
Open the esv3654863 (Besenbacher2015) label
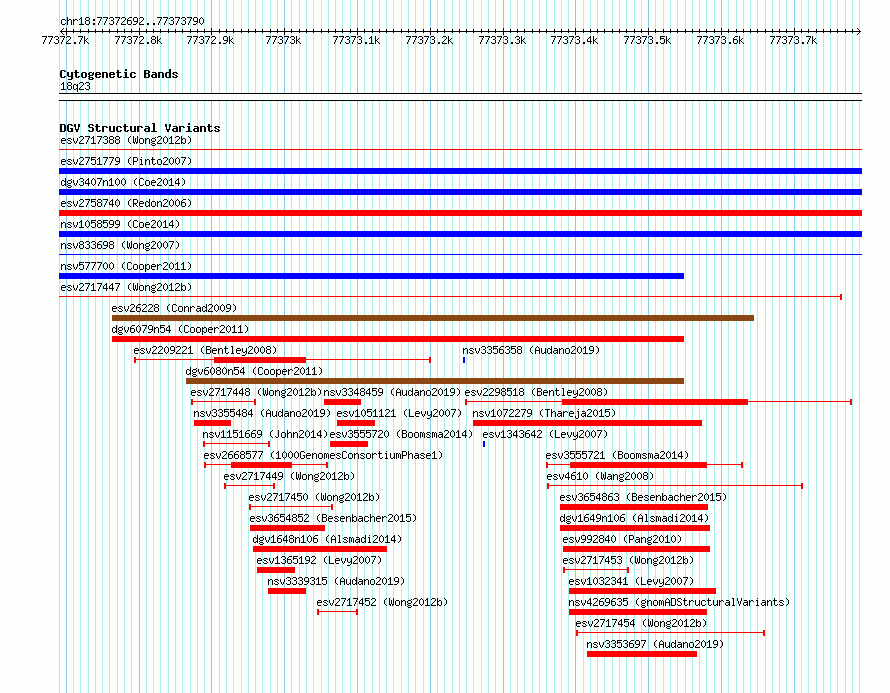643,497
